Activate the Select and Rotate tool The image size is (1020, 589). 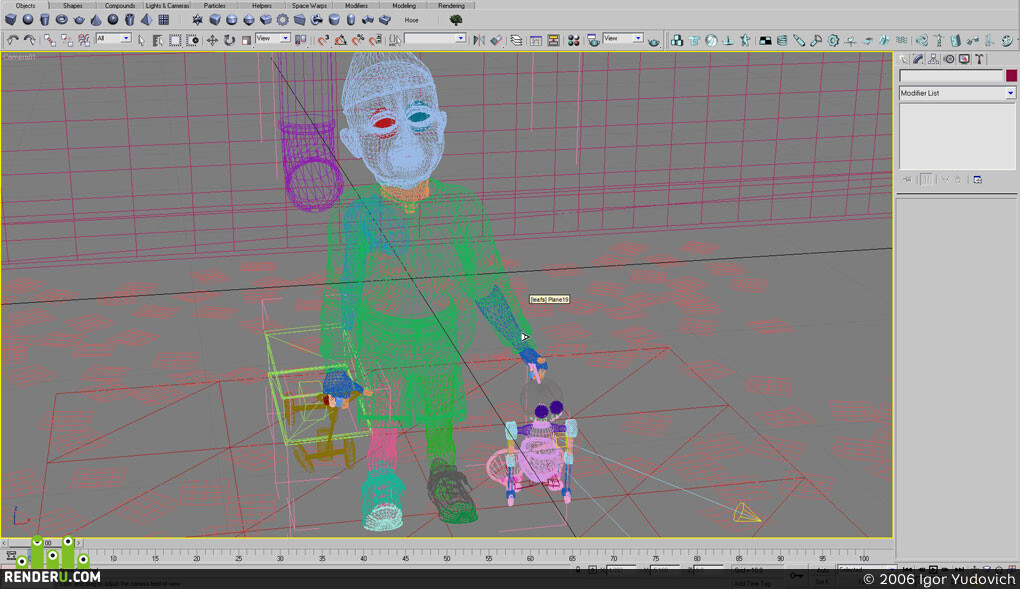(229, 40)
